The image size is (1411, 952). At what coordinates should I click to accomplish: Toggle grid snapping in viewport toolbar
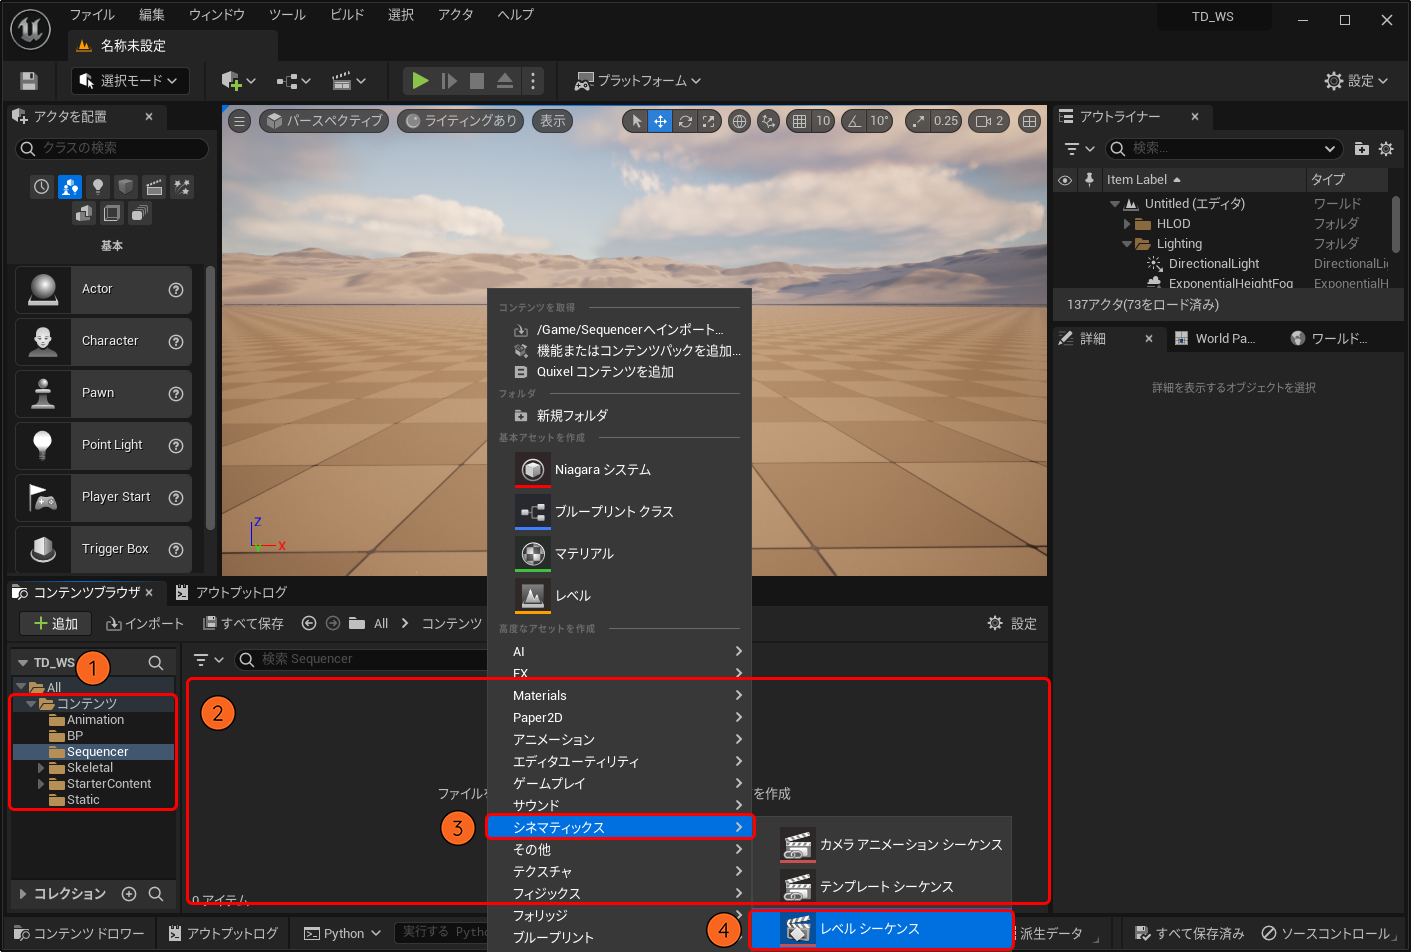tap(799, 121)
